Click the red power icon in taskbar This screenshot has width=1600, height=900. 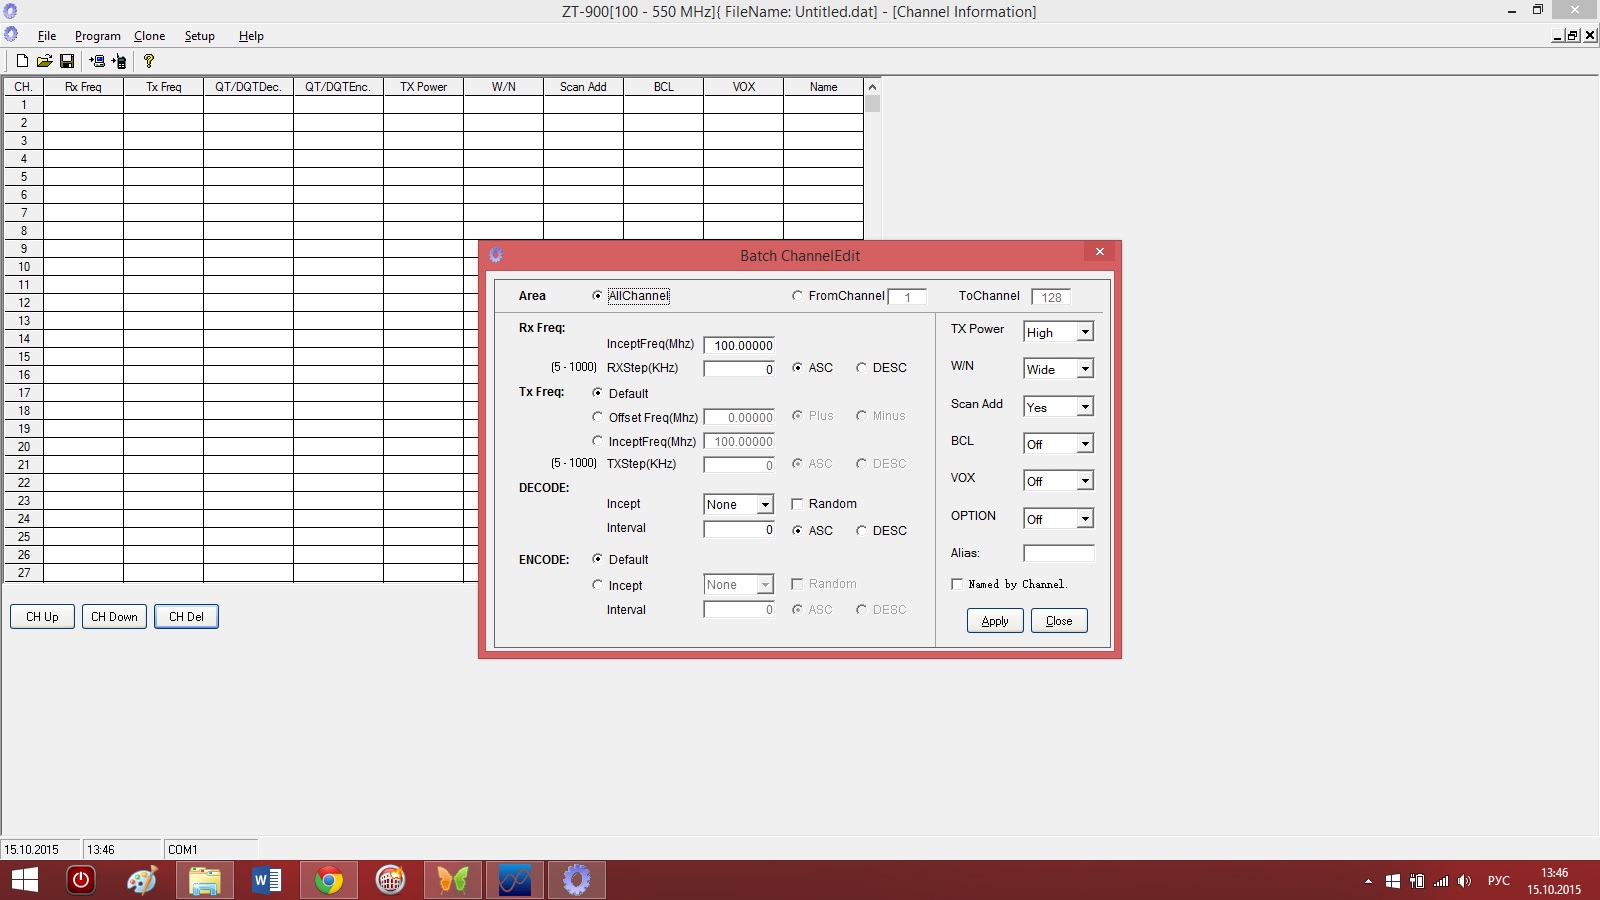click(81, 880)
